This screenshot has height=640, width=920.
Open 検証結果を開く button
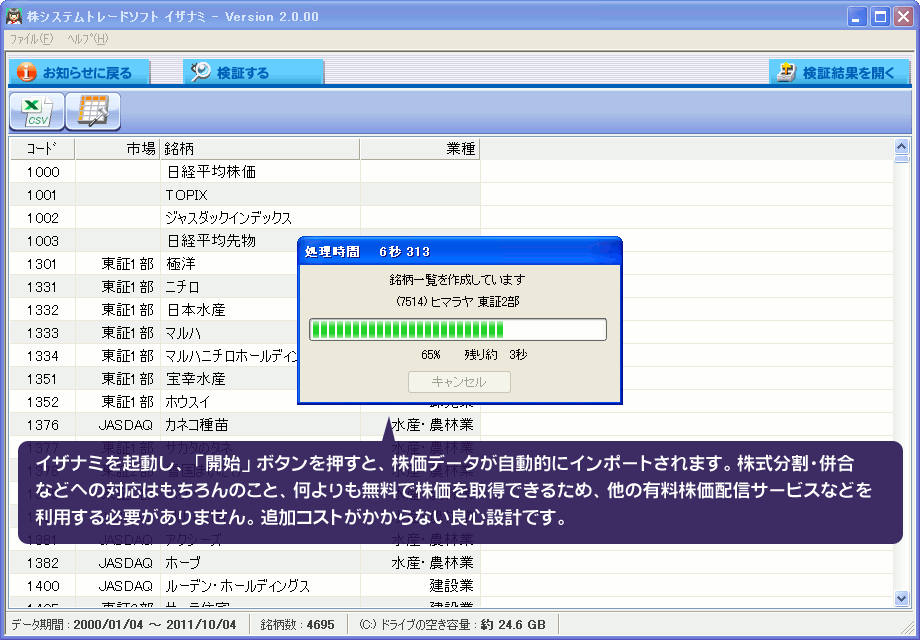pos(840,72)
